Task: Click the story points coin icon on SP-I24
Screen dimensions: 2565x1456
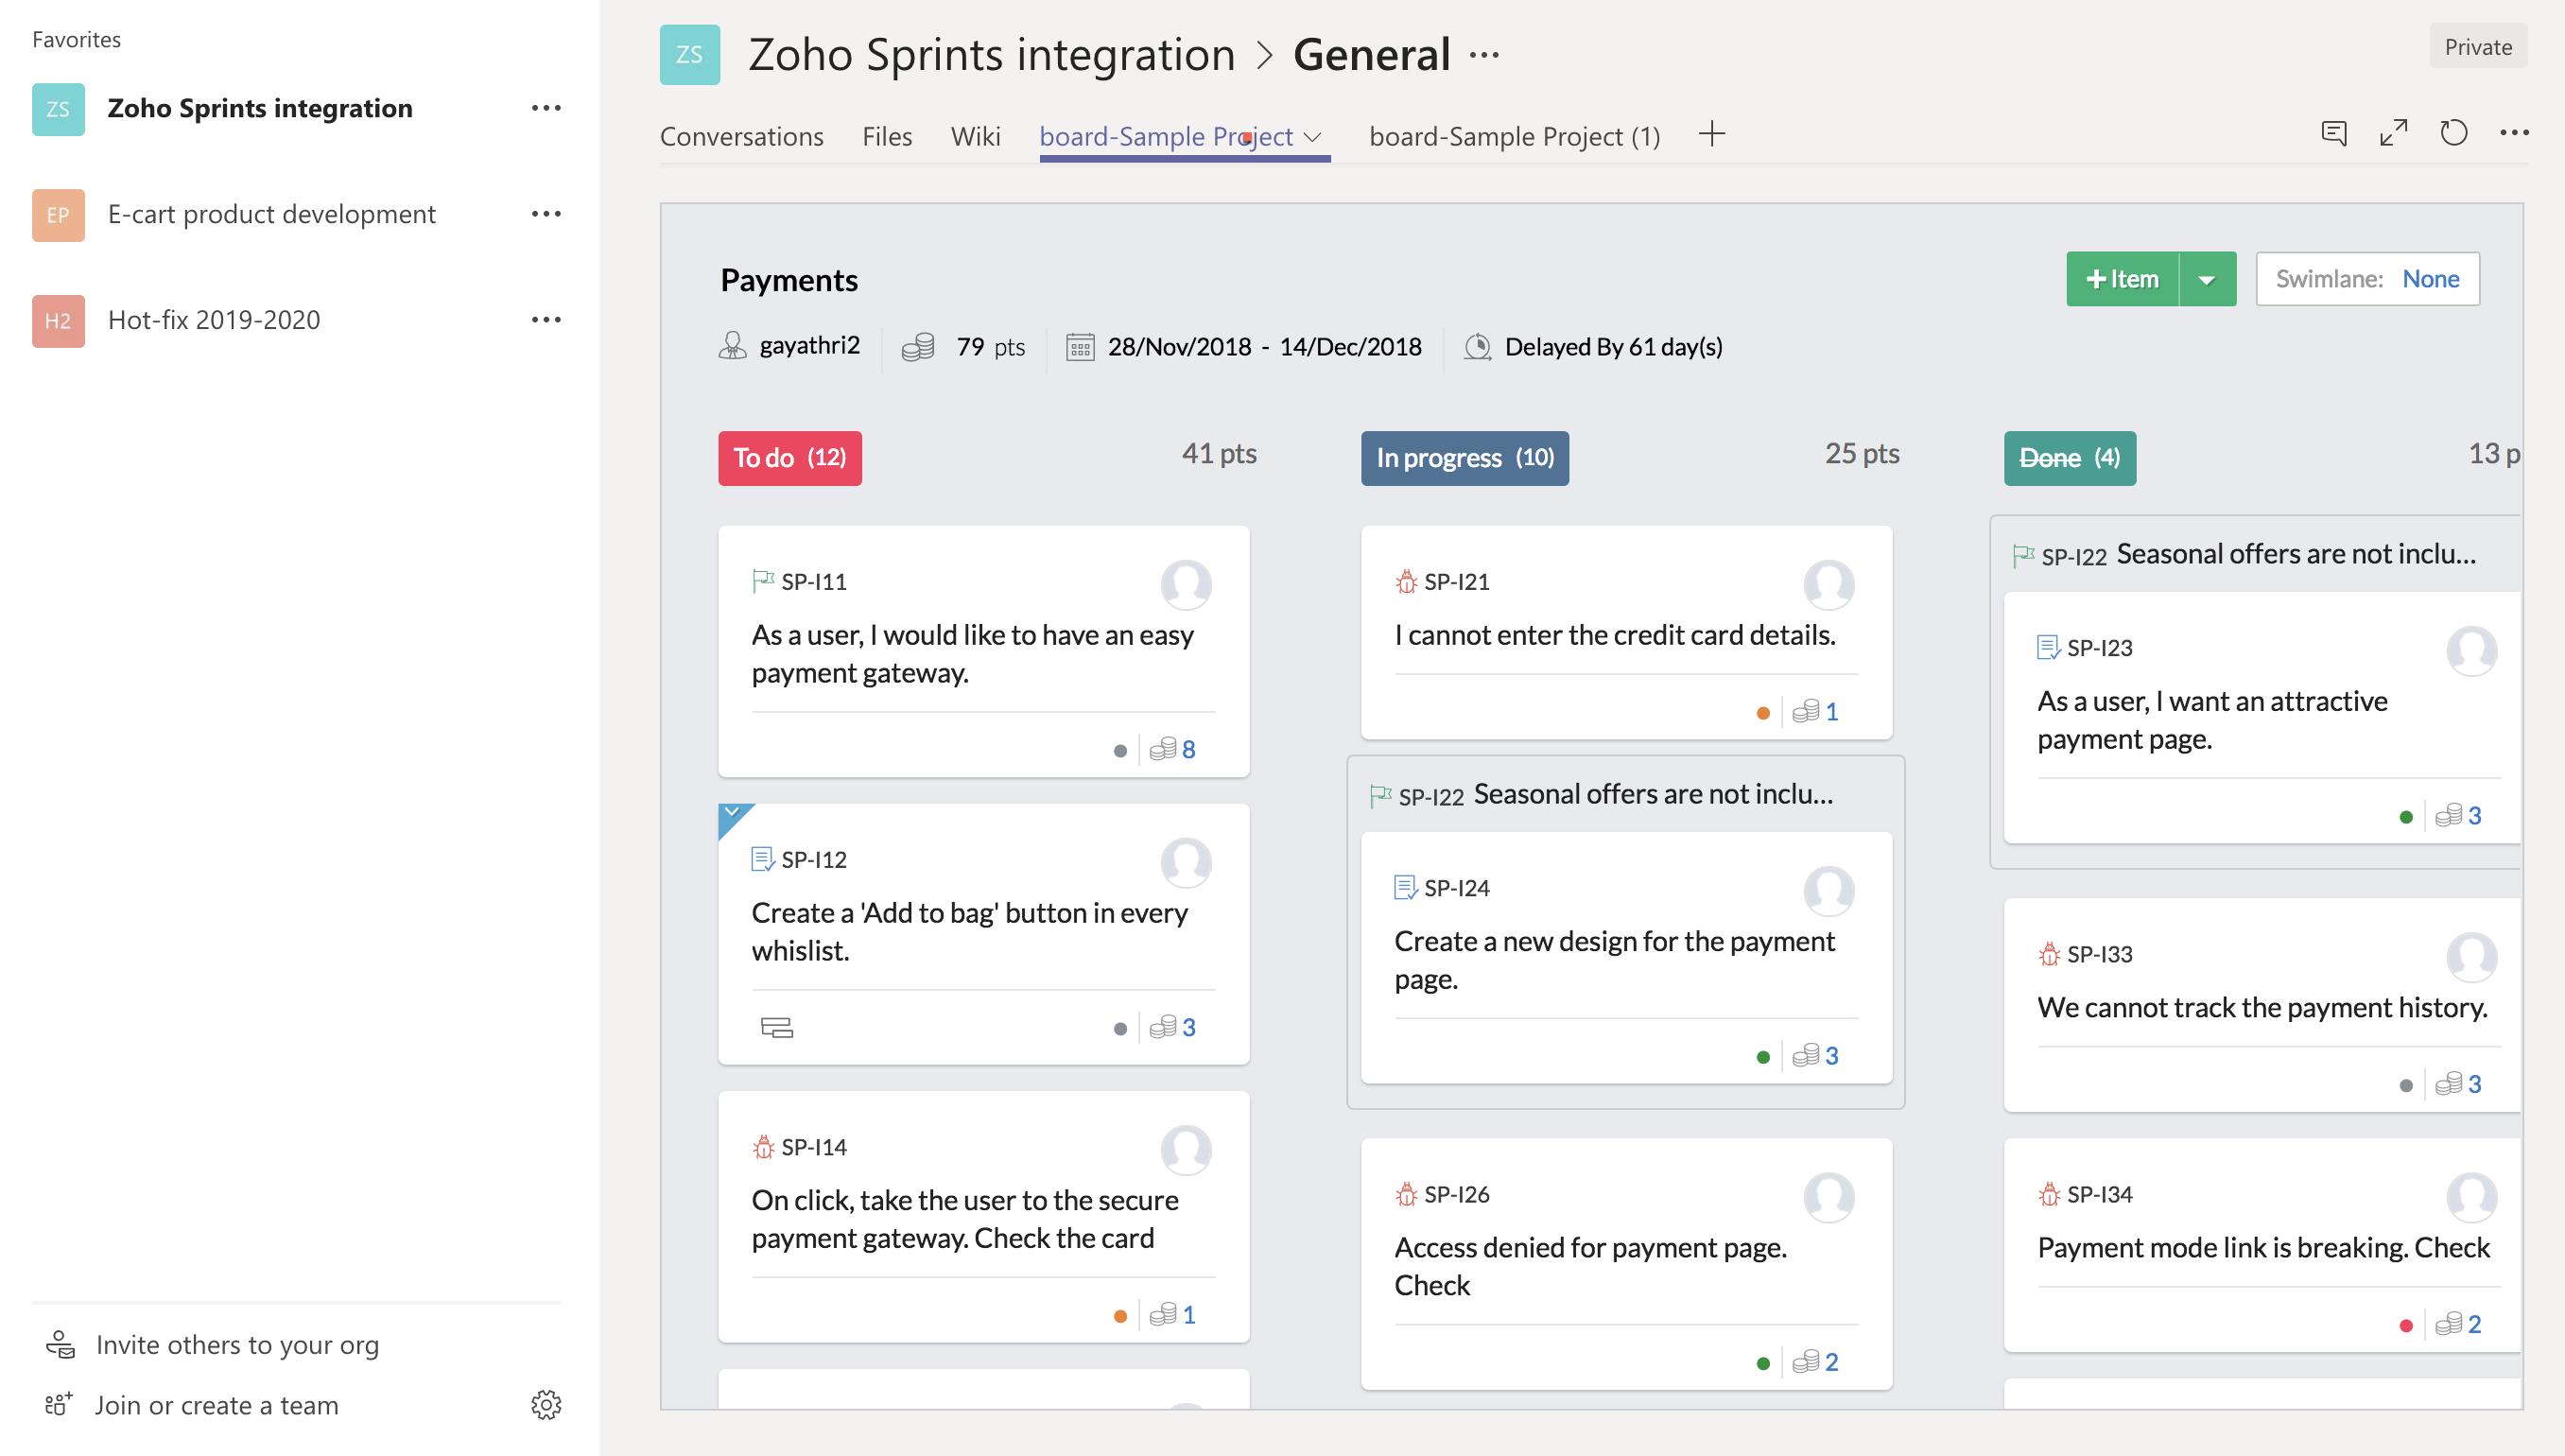Action: coord(1805,1055)
